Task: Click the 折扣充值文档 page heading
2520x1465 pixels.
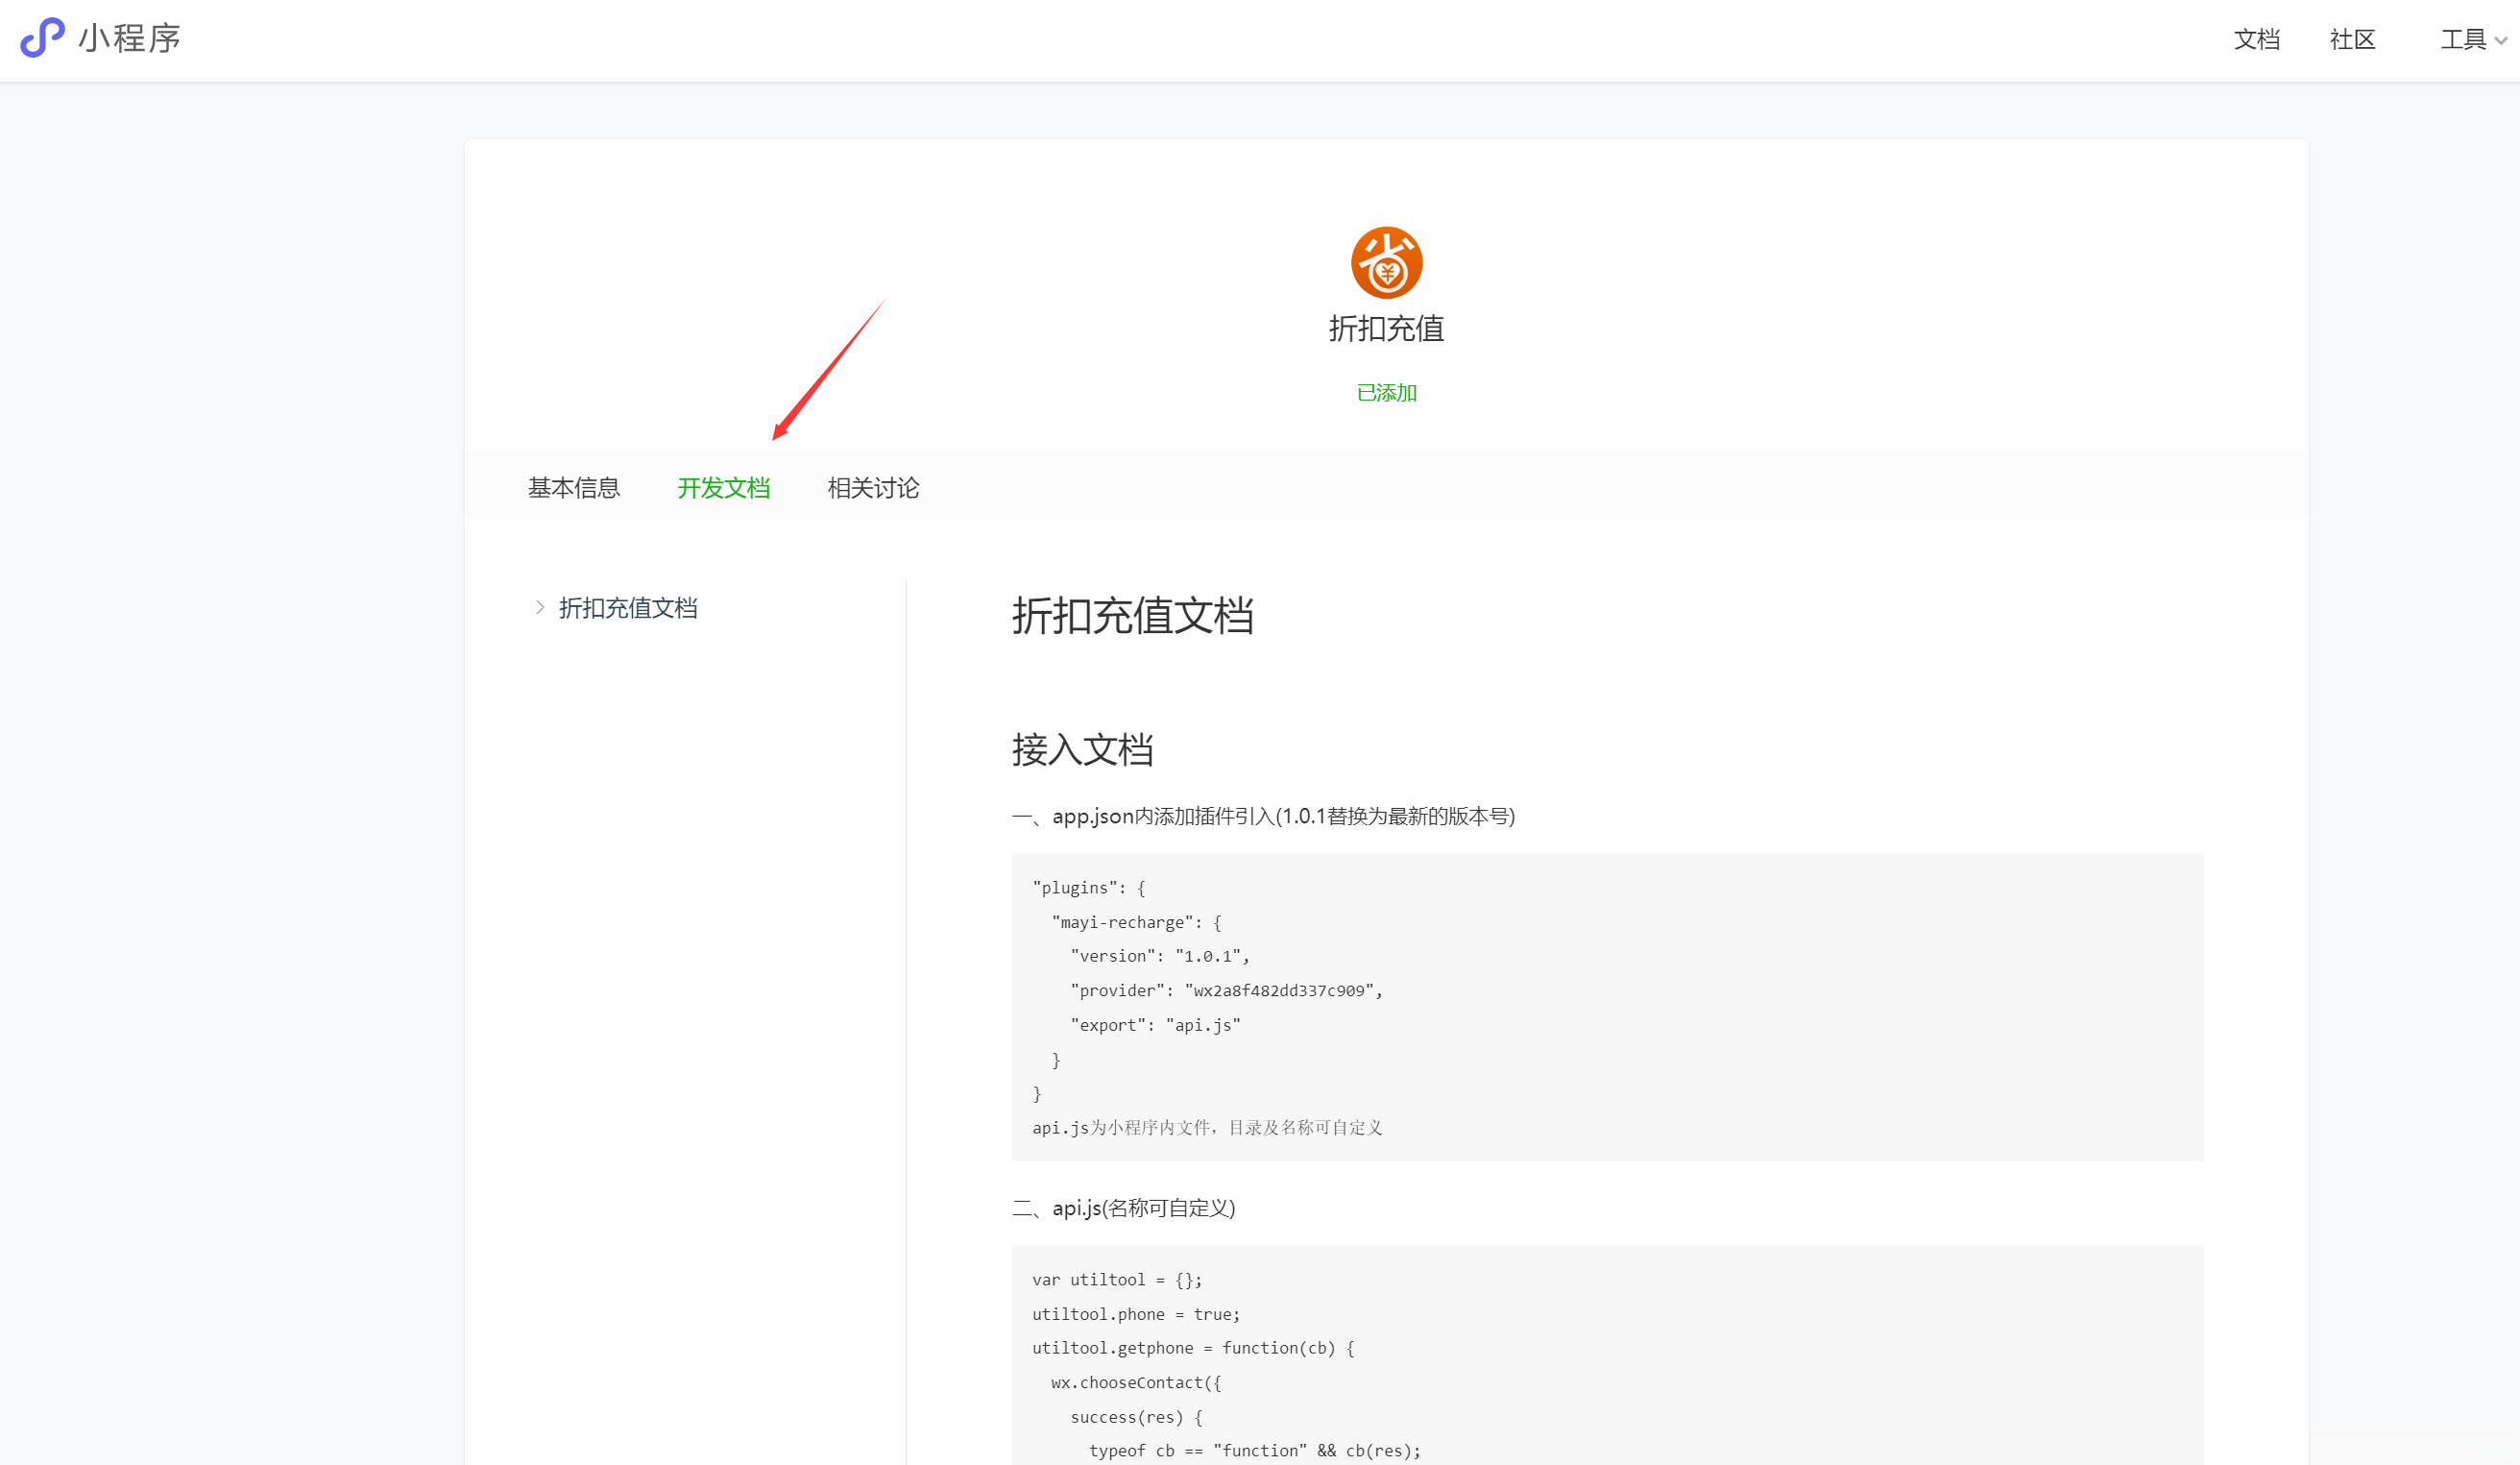Action: tap(1134, 618)
